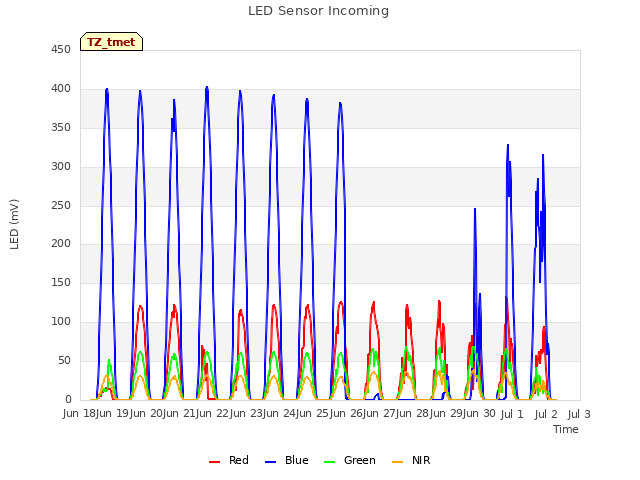The image size is (640, 480).
Task: Click the red peak on Jun 26
Action: pyautogui.click(x=374, y=302)
